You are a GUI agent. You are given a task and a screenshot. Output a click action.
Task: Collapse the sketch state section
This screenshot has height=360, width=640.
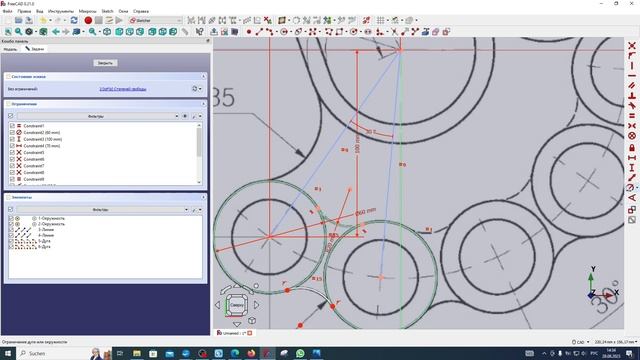click(x=203, y=76)
